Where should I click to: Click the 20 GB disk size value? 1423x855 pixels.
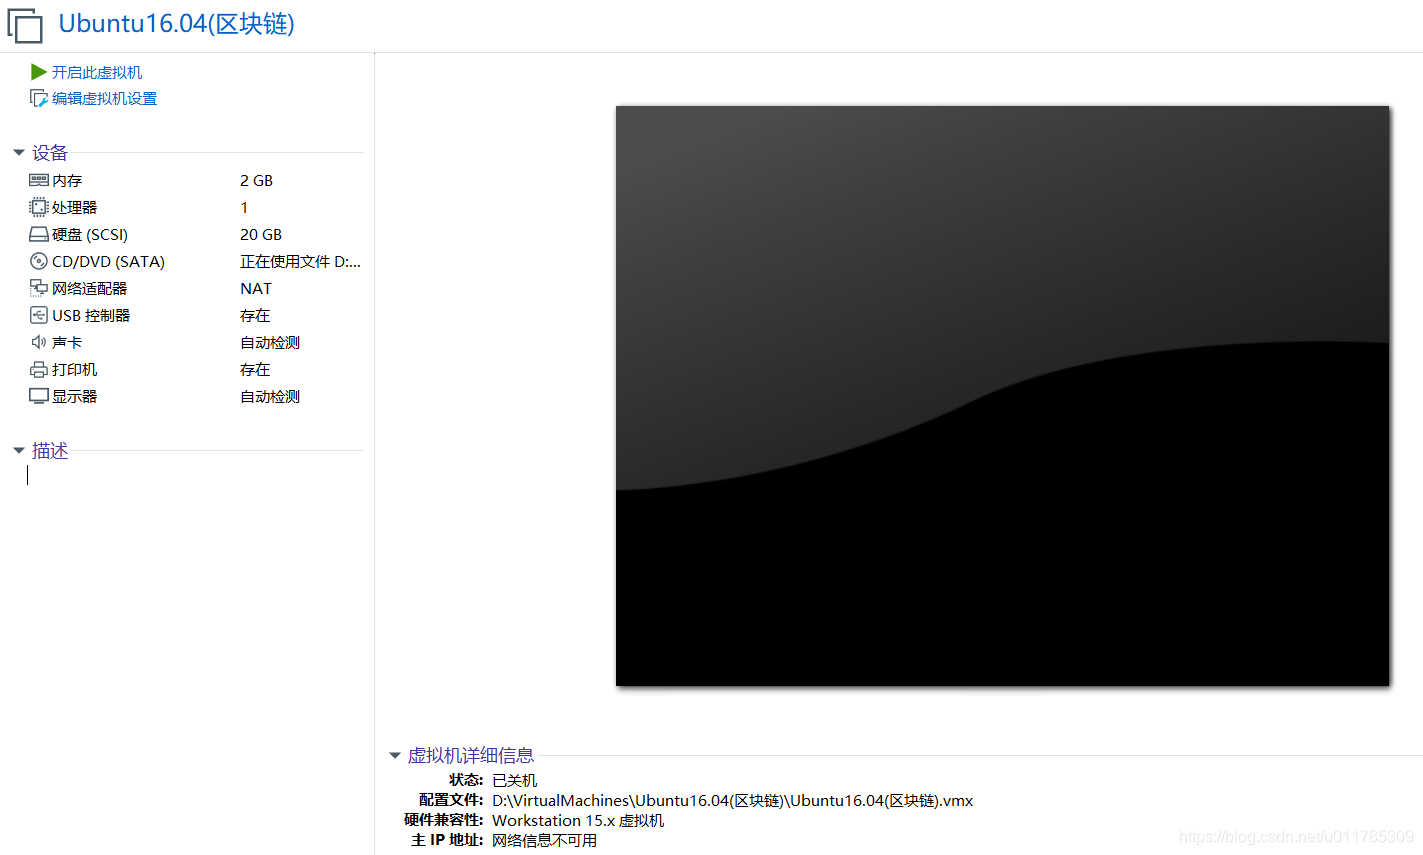pos(261,234)
